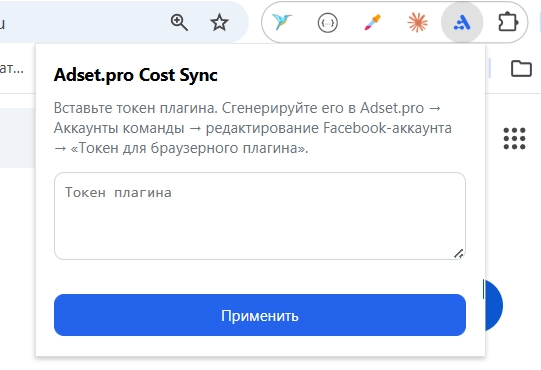Open the hummingbird extension icon
Viewport: 541px width, 370px height.
282,22
